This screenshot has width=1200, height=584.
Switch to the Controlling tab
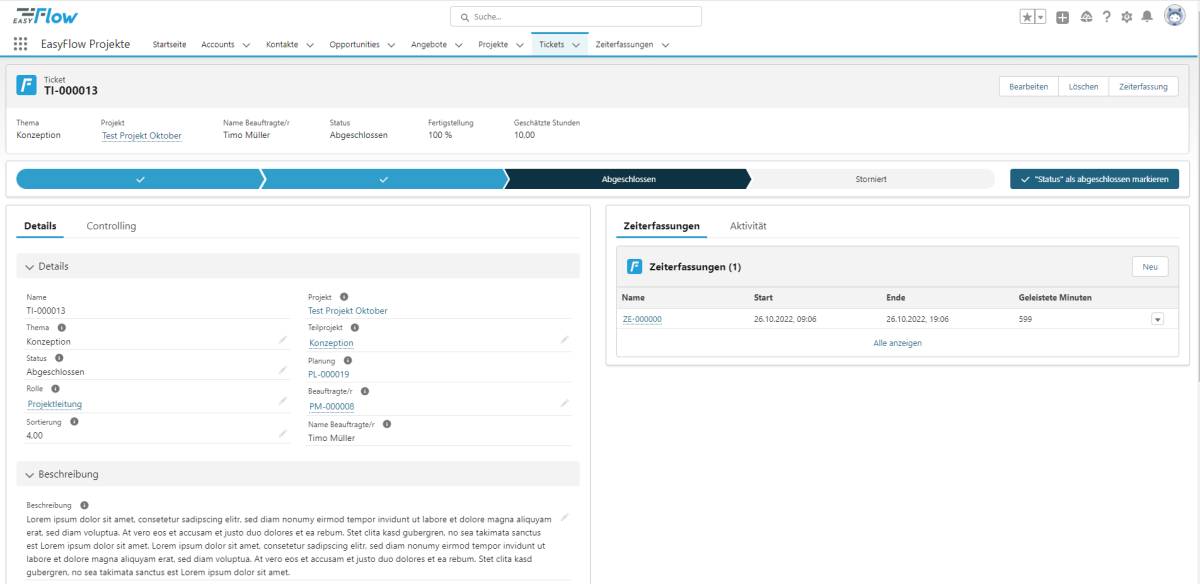(x=111, y=226)
